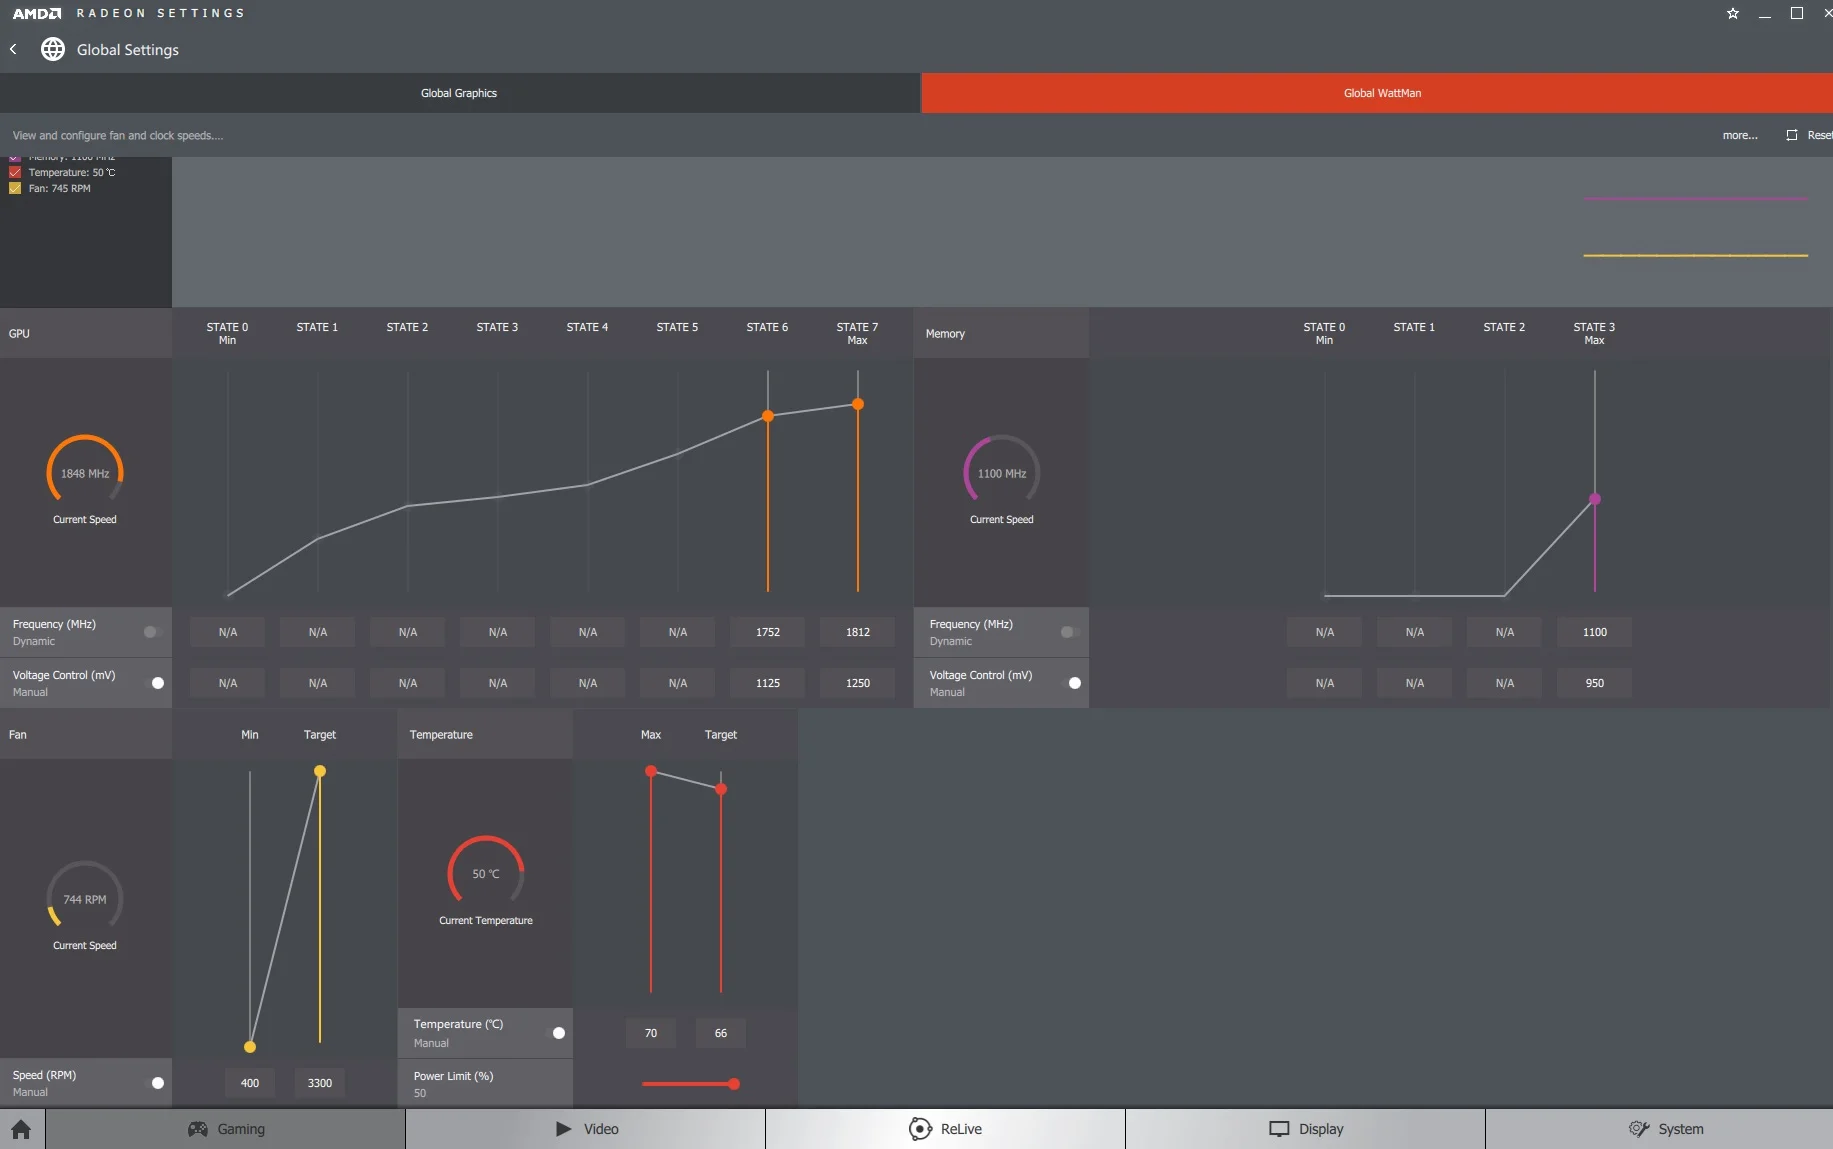Open the Gaming section
The image size is (1833, 1149).
226,1129
